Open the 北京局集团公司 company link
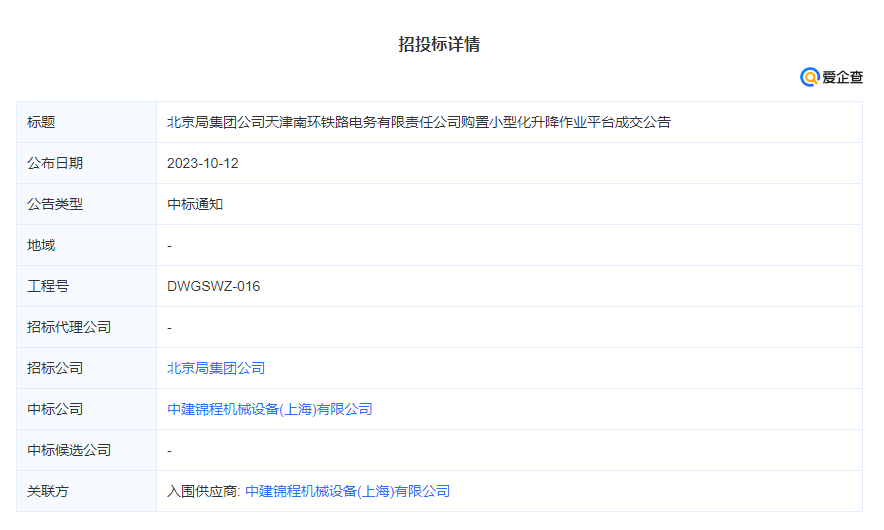This screenshot has height=530, width=884. click(216, 368)
